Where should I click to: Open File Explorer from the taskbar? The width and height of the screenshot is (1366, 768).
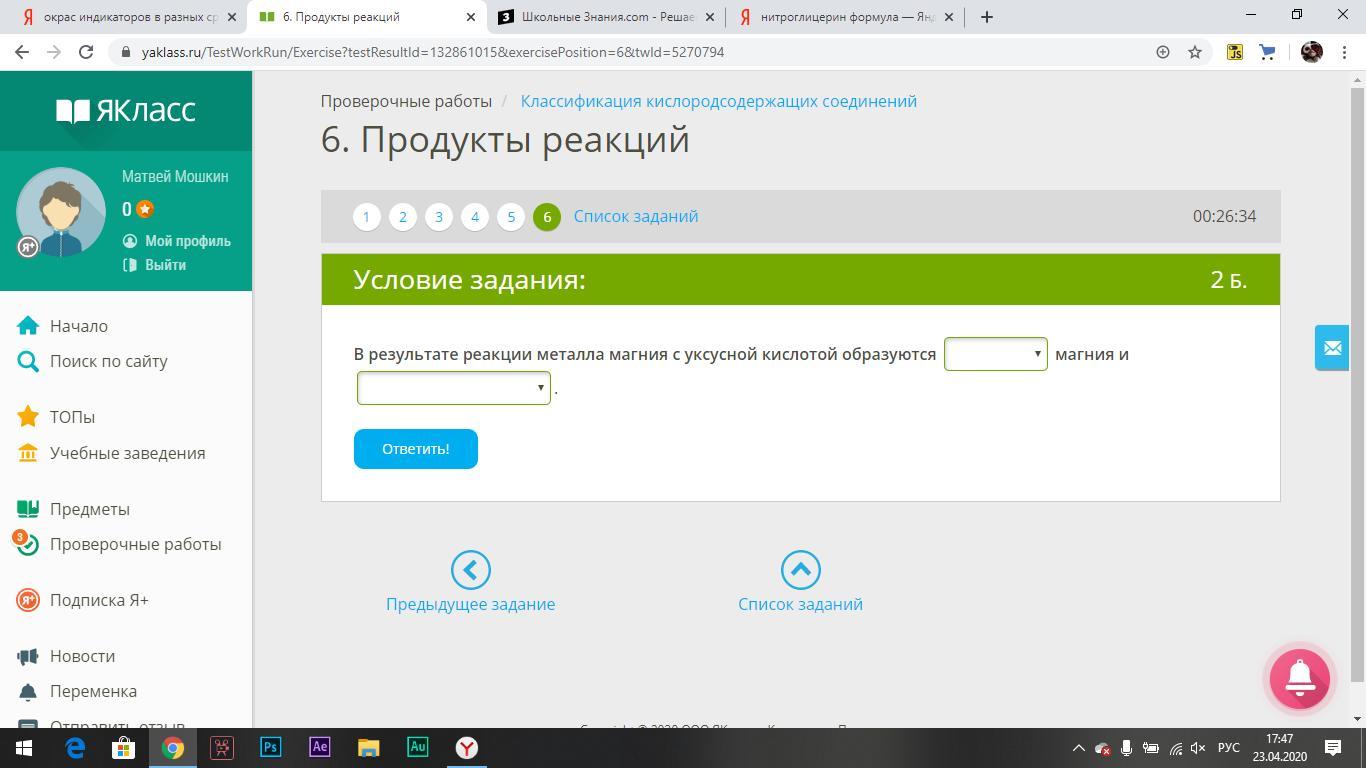click(368, 748)
